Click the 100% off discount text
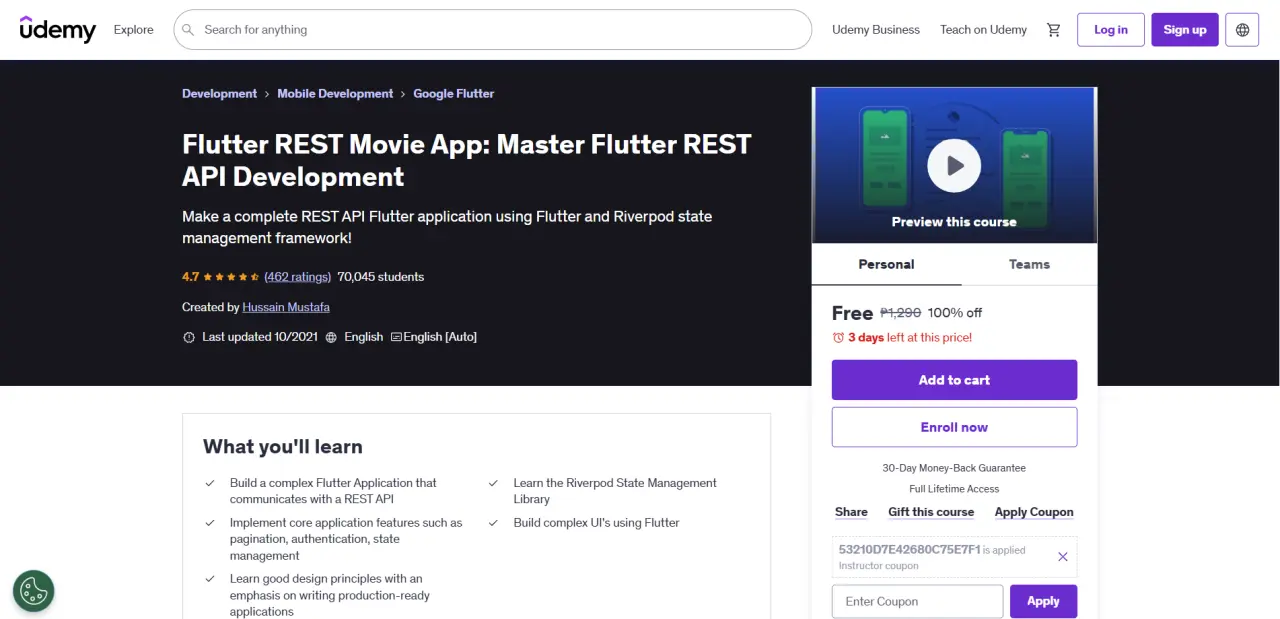1280x619 pixels. [x=955, y=313]
